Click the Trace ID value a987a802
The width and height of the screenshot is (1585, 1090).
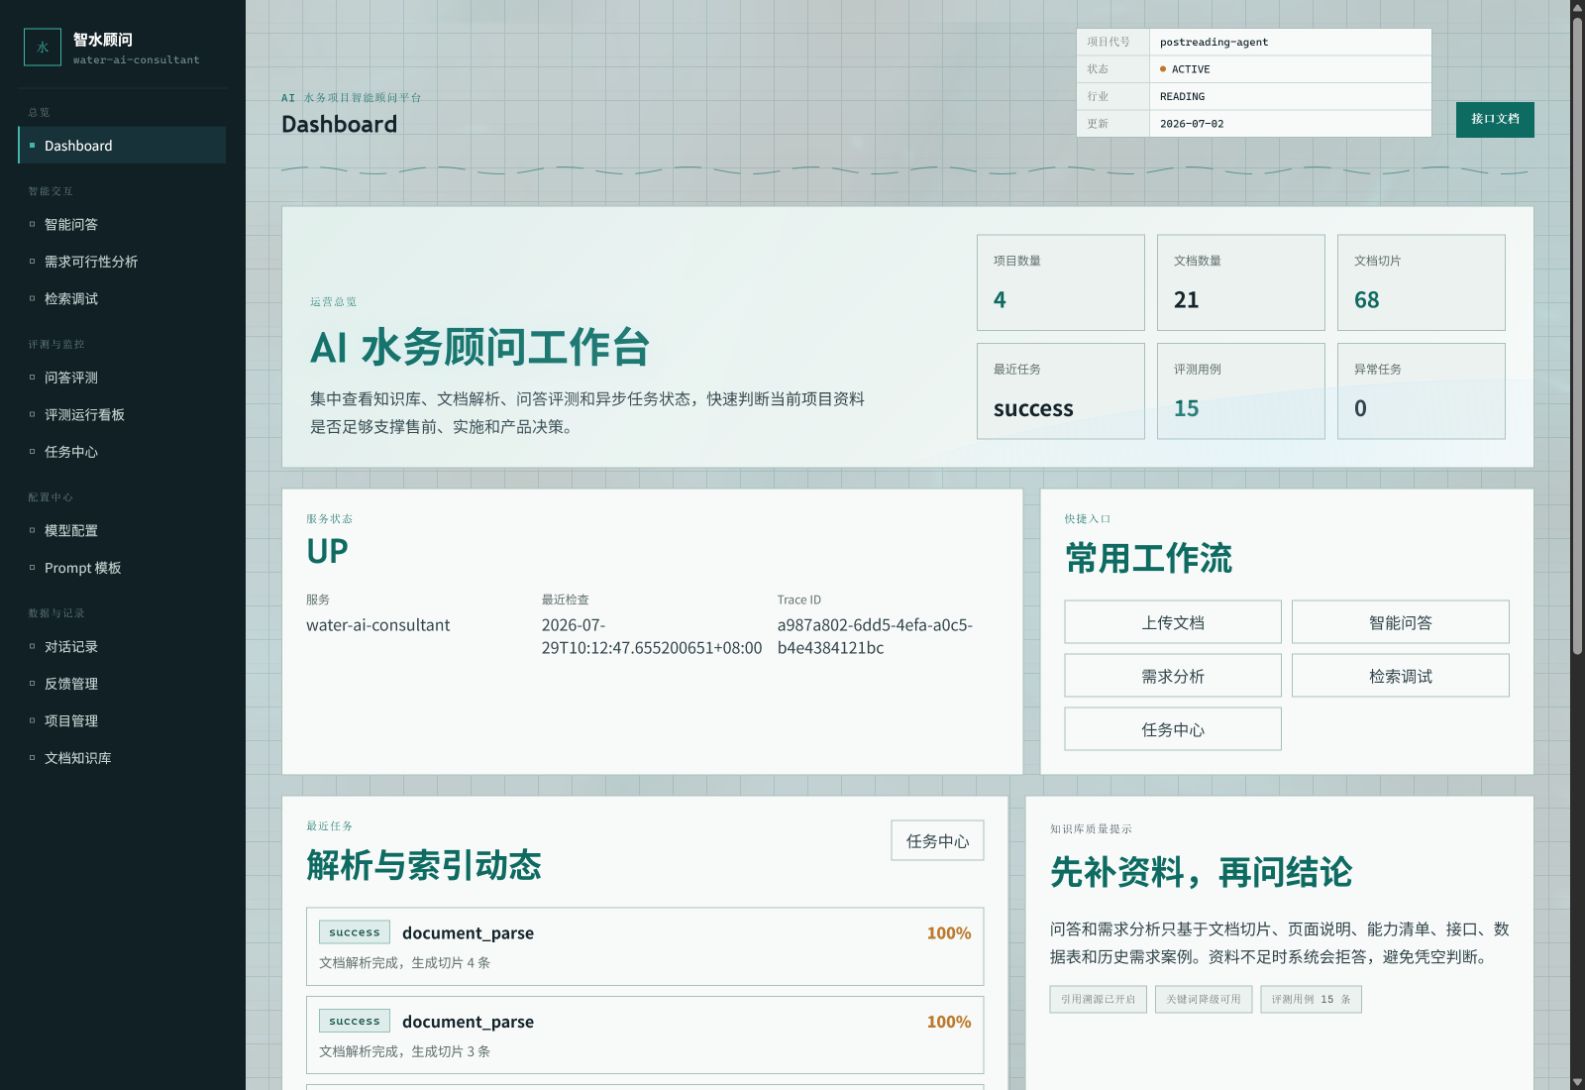875,636
